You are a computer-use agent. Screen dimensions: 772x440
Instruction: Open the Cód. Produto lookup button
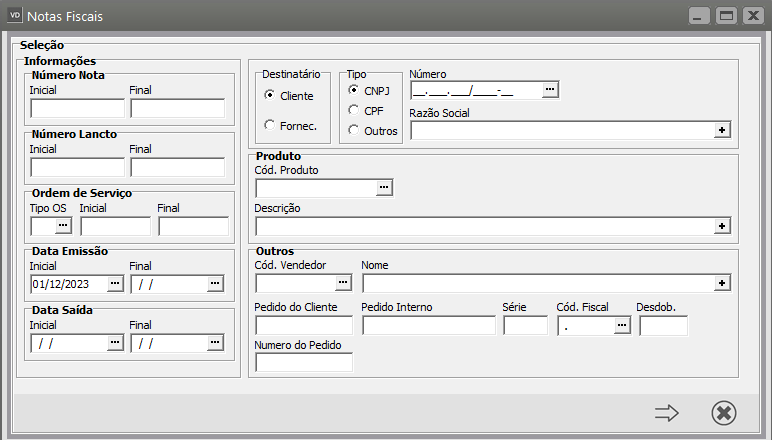[384, 187]
